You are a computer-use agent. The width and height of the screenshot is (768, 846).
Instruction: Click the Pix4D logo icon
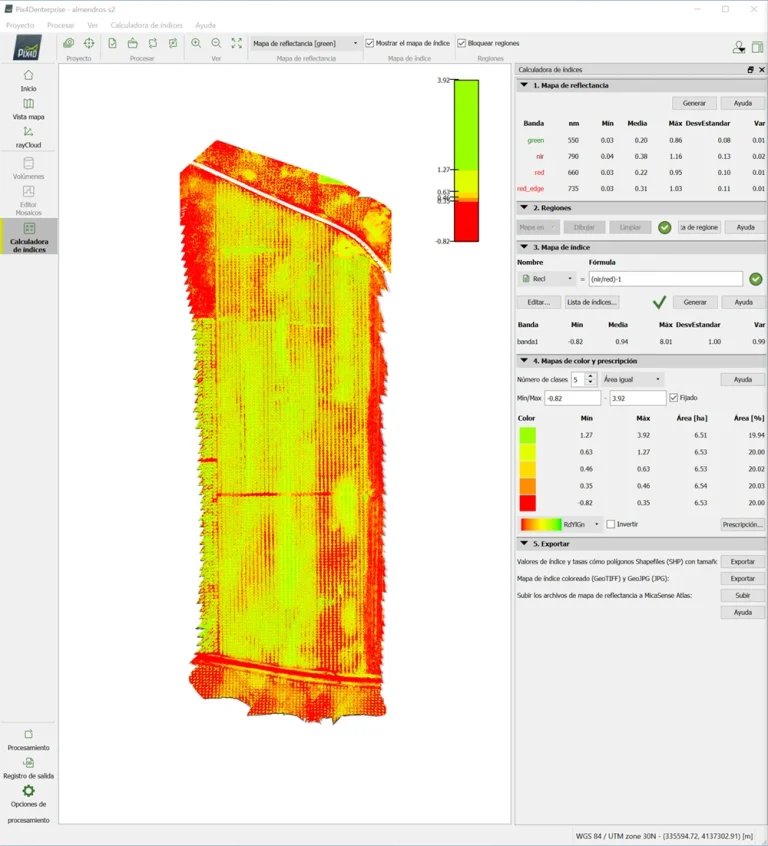click(28, 47)
